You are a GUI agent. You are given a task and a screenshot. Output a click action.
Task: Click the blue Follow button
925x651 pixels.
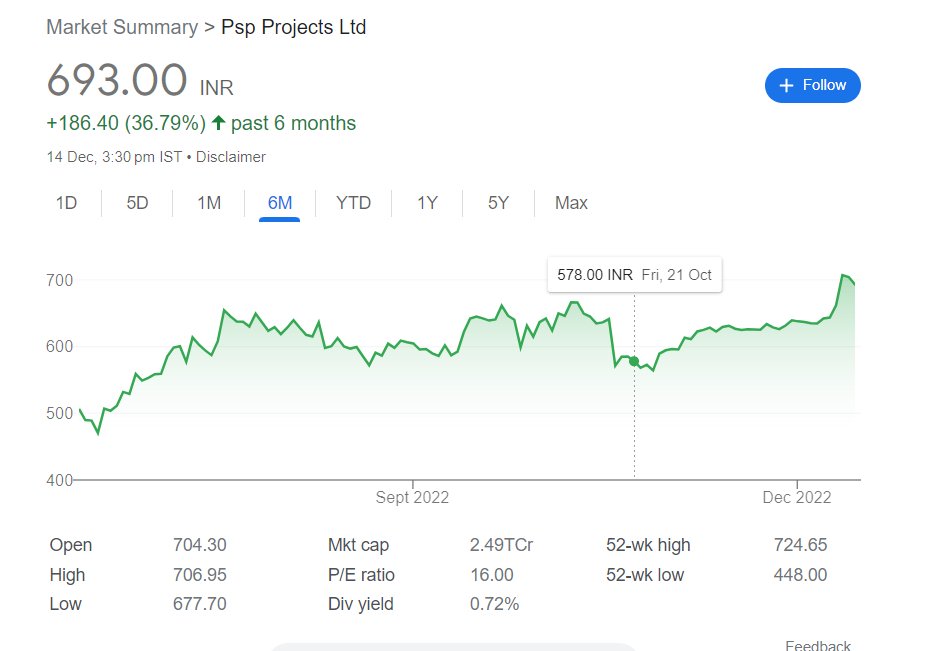coord(812,86)
